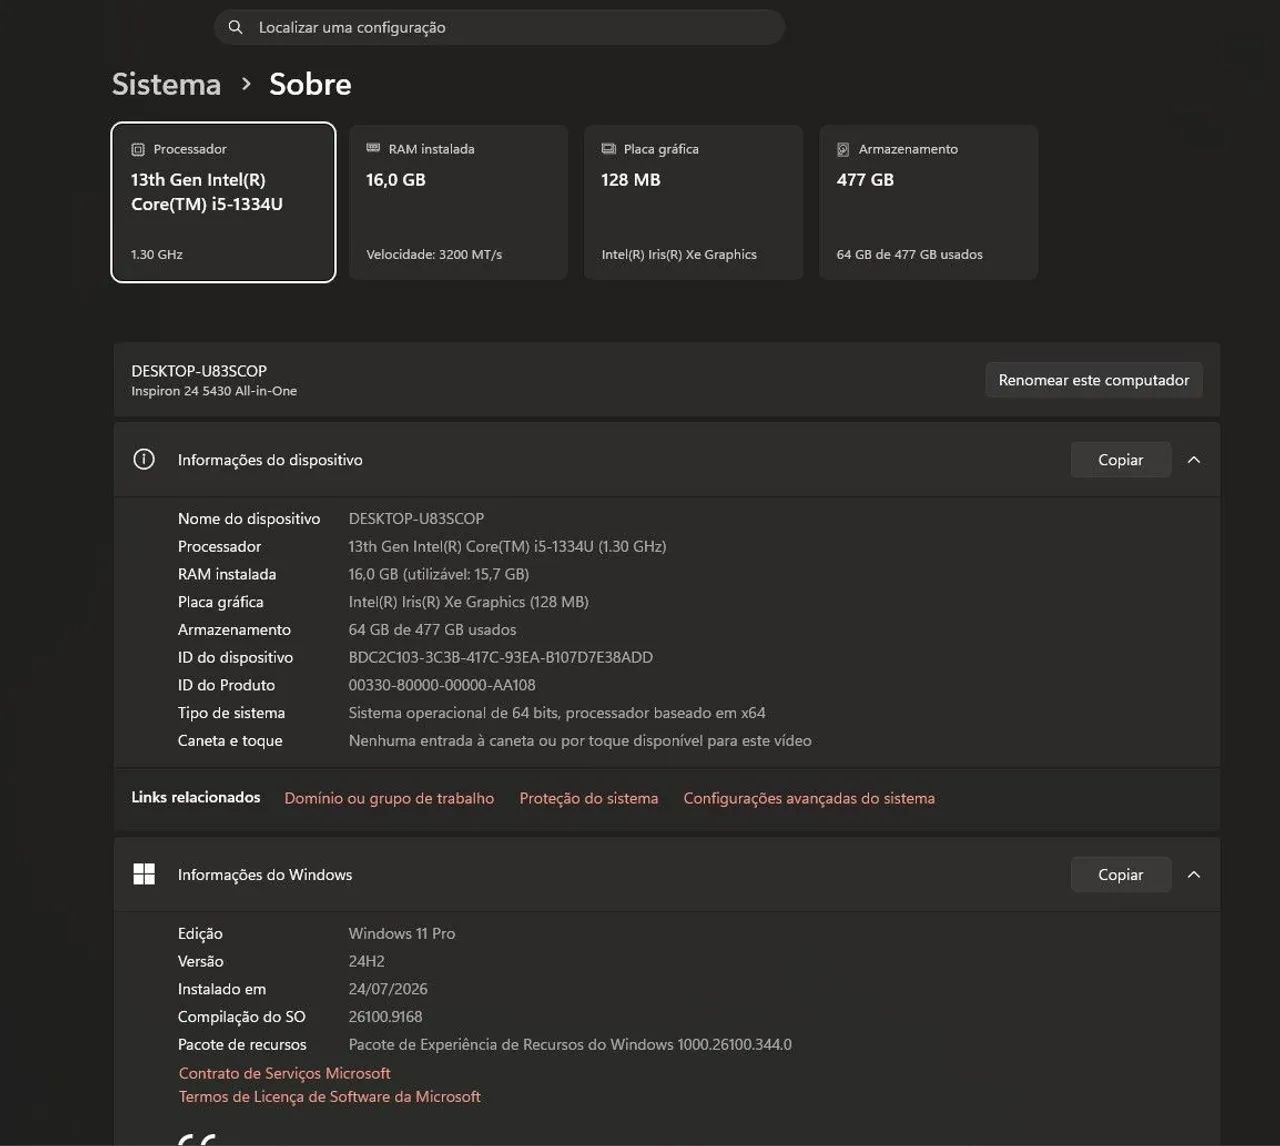
Task: Click the OS build value 26100.9168
Action: 385,1017
